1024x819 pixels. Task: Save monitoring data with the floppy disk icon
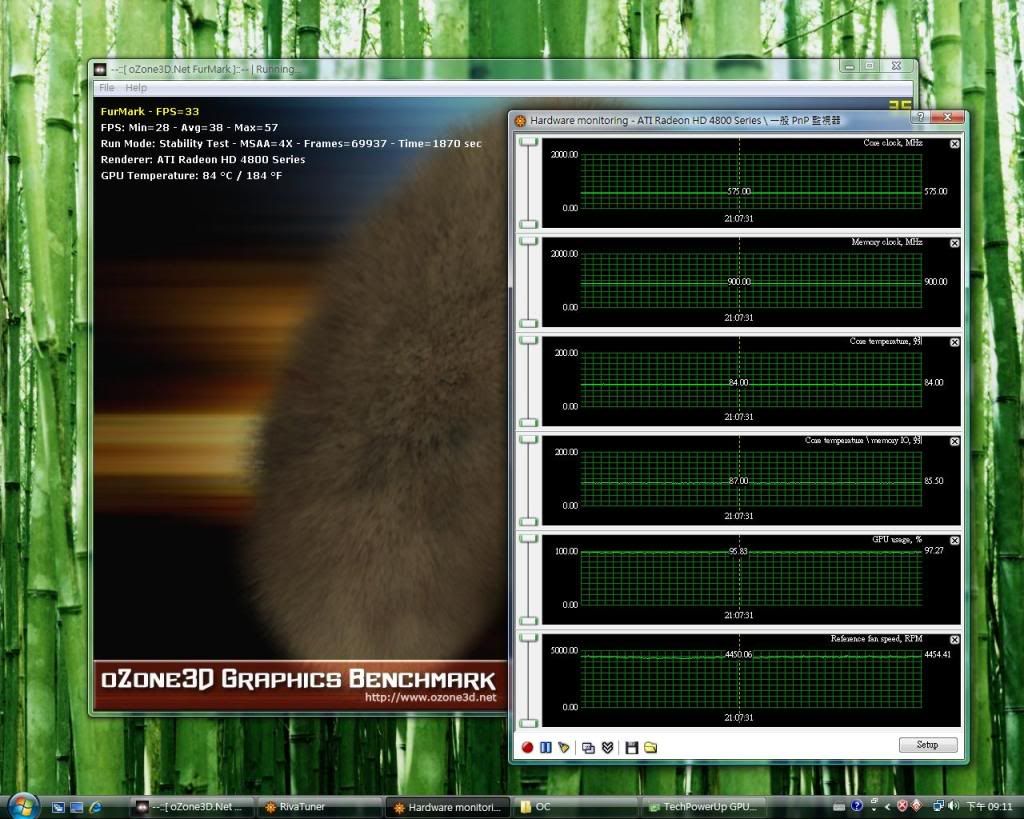[632, 747]
